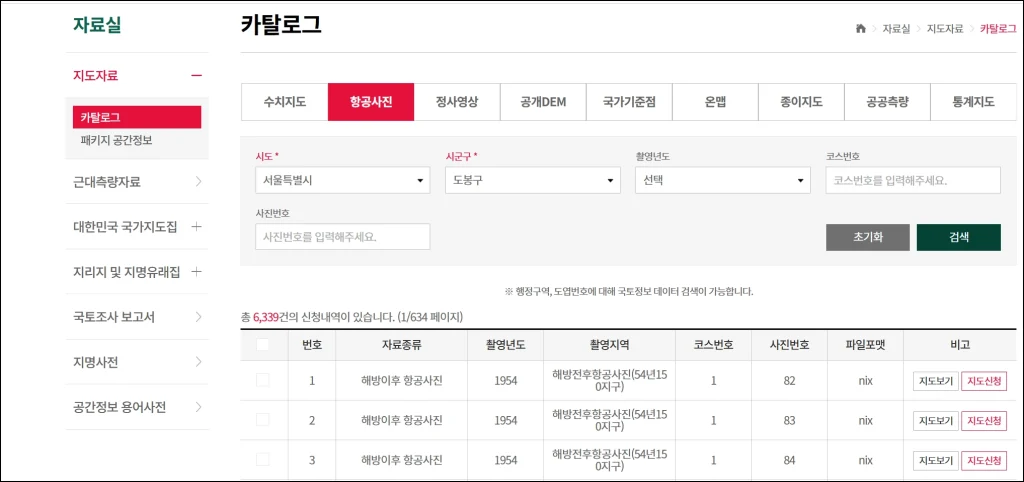Screen dimensions: 1024x482
Task: Expand 대한민국 국가지도집 with the plus icon
Action: pyautogui.click(x=196, y=227)
